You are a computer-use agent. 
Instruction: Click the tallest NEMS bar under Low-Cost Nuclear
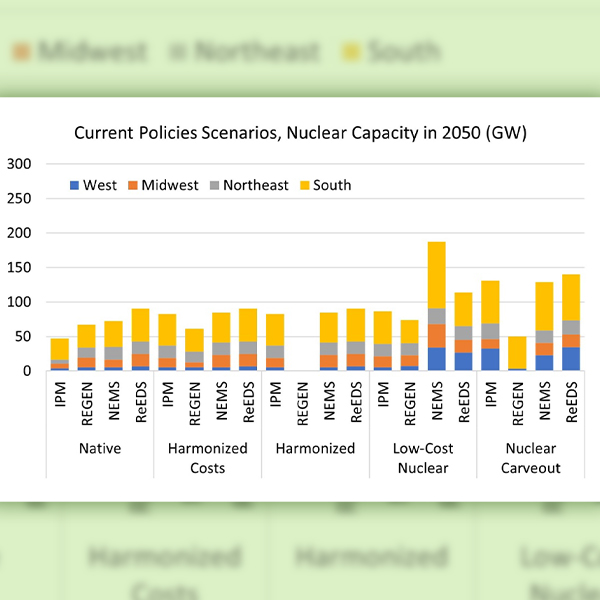[437, 305]
